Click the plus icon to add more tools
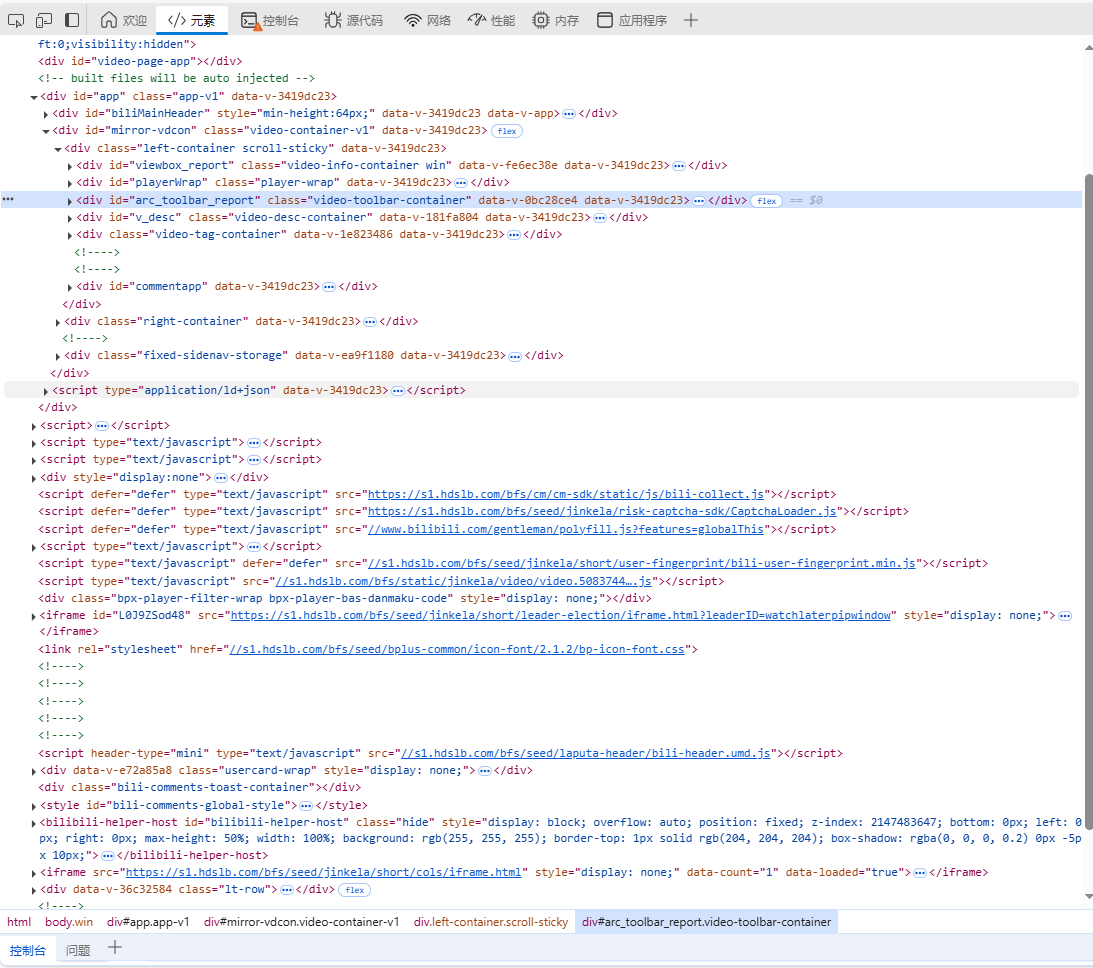This screenshot has height=968, width=1093. click(x=691, y=20)
